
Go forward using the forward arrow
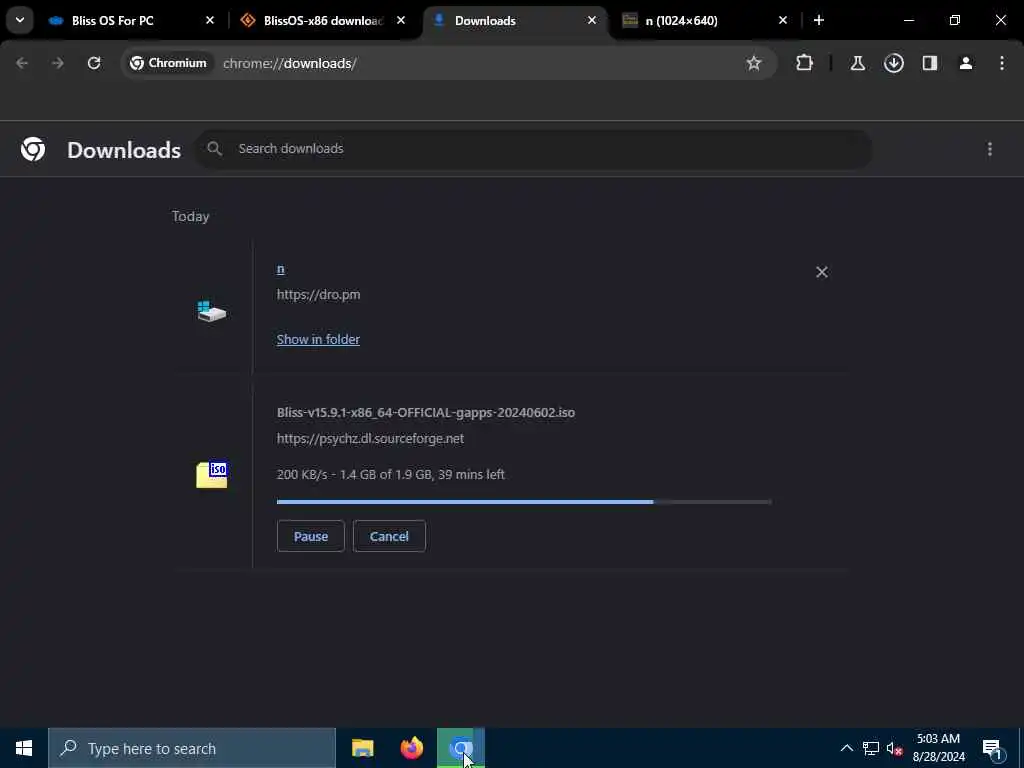click(x=57, y=63)
